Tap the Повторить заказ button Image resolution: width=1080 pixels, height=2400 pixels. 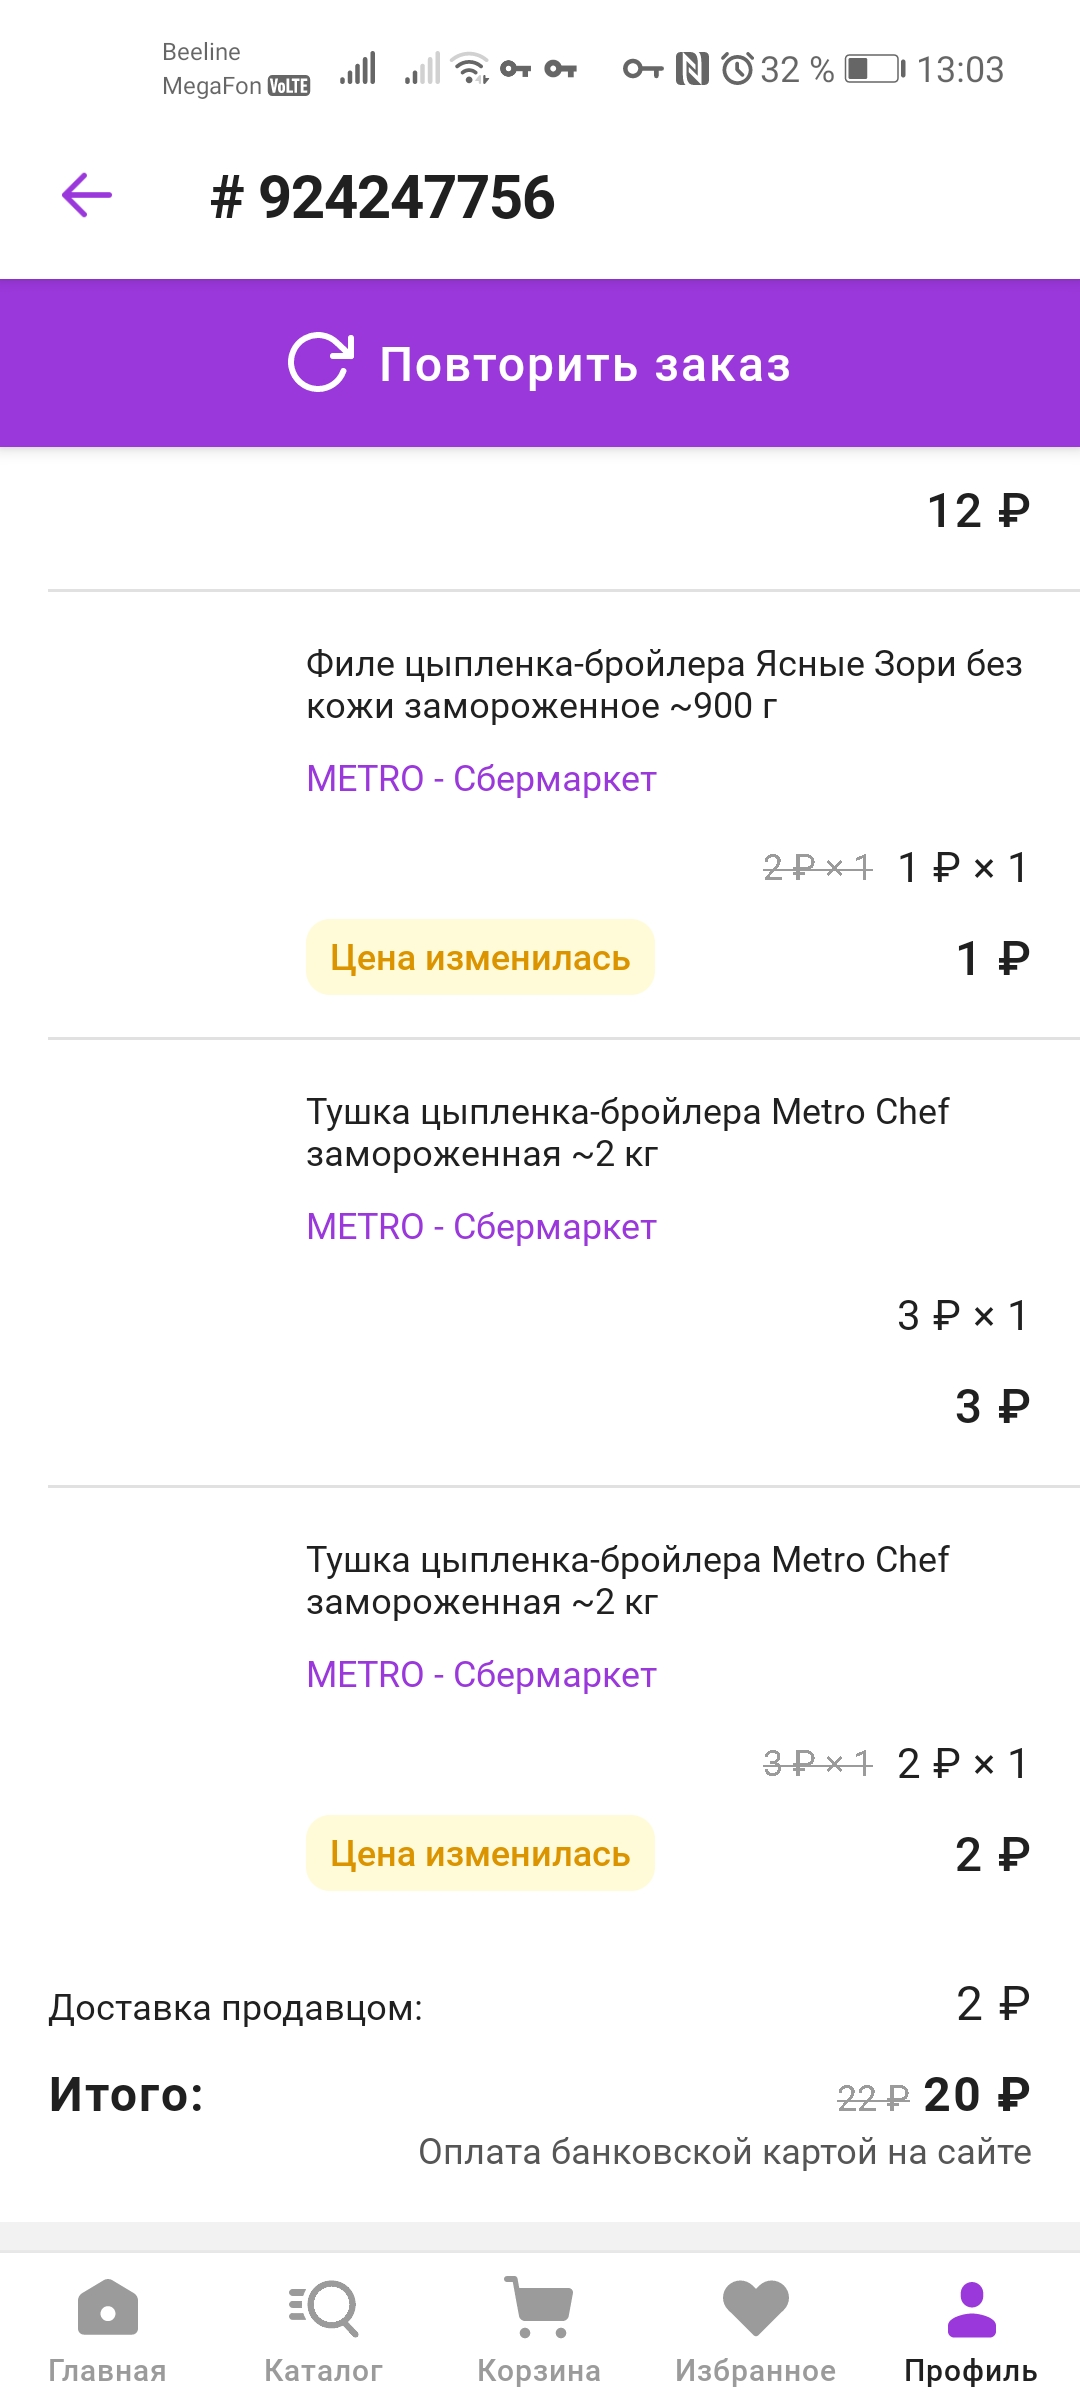tap(540, 363)
